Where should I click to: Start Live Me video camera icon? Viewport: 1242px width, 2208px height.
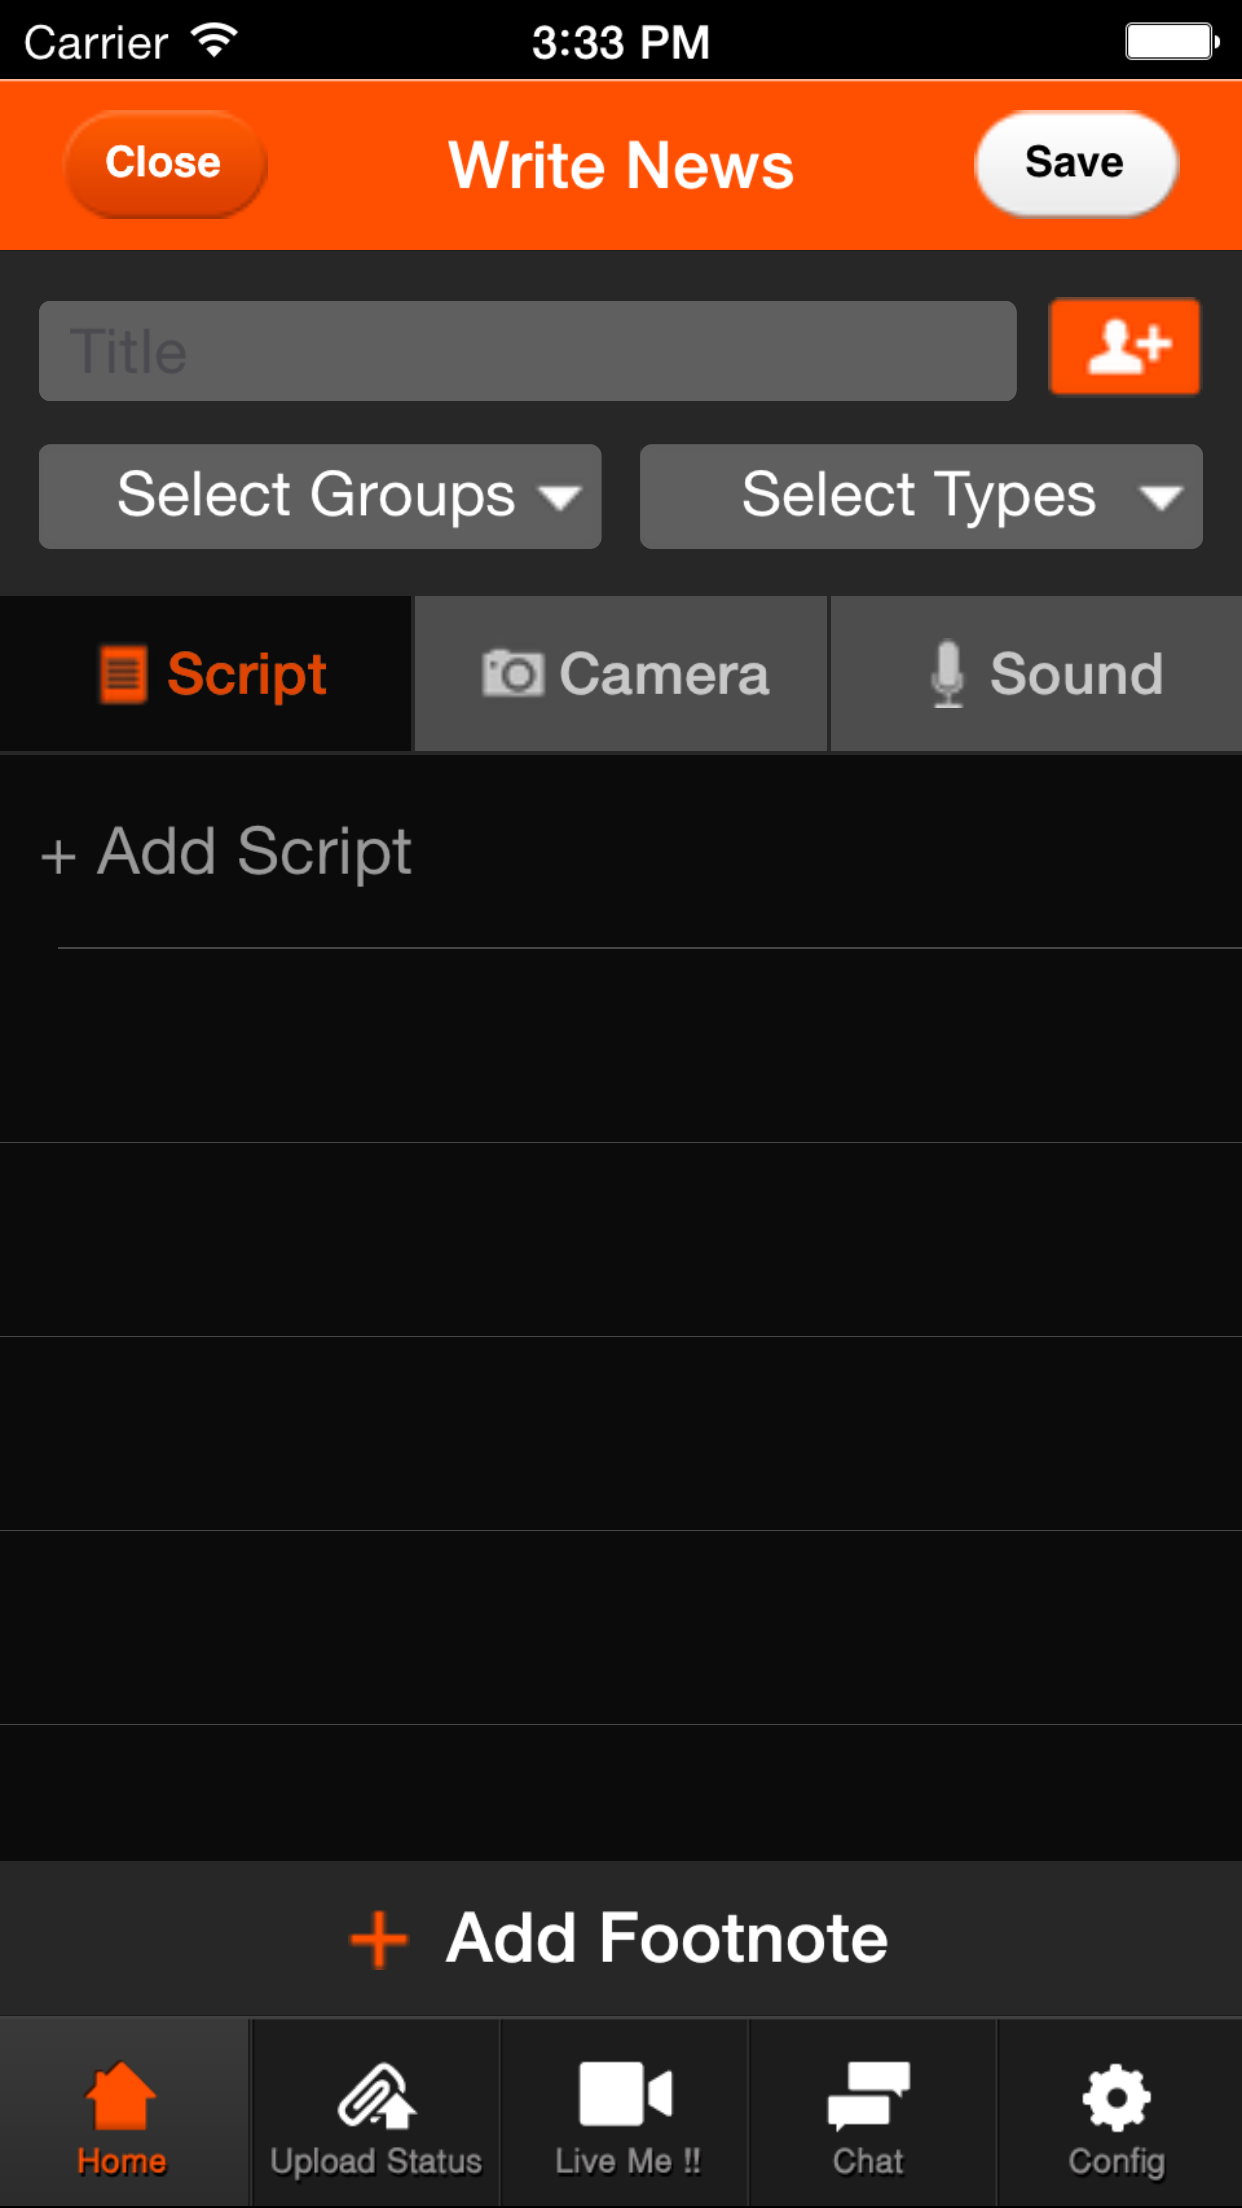point(626,2094)
